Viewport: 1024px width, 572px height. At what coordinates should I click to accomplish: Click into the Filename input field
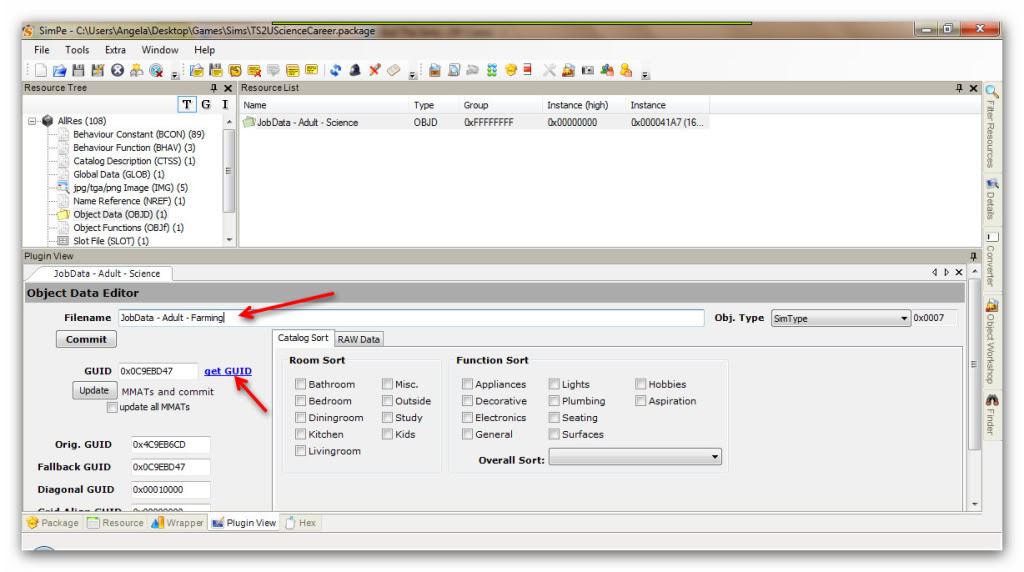tap(411, 317)
